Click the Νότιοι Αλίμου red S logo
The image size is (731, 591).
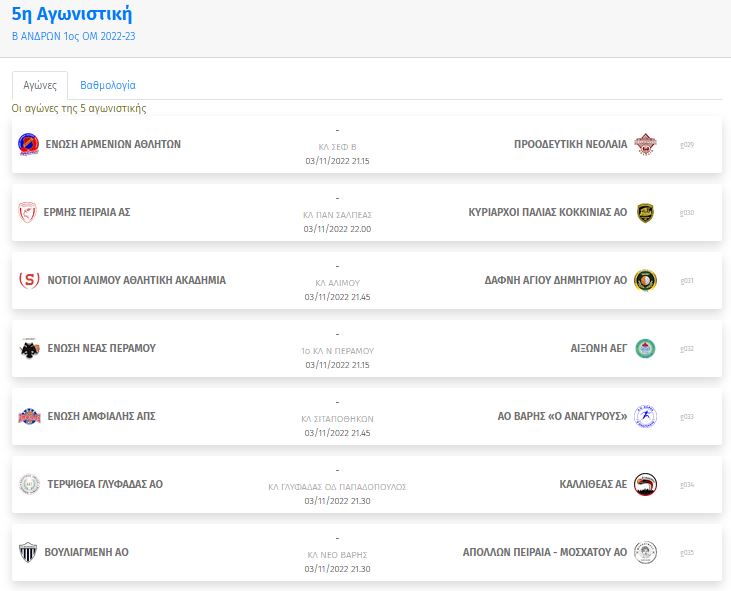(28, 280)
